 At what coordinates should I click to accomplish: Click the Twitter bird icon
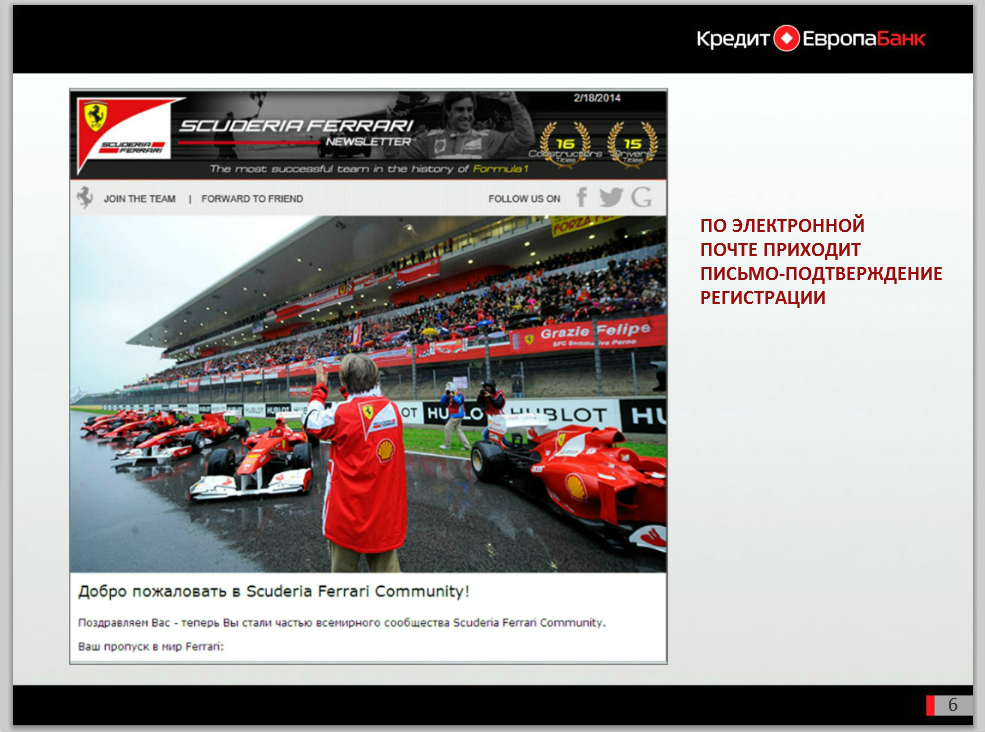point(611,197)
